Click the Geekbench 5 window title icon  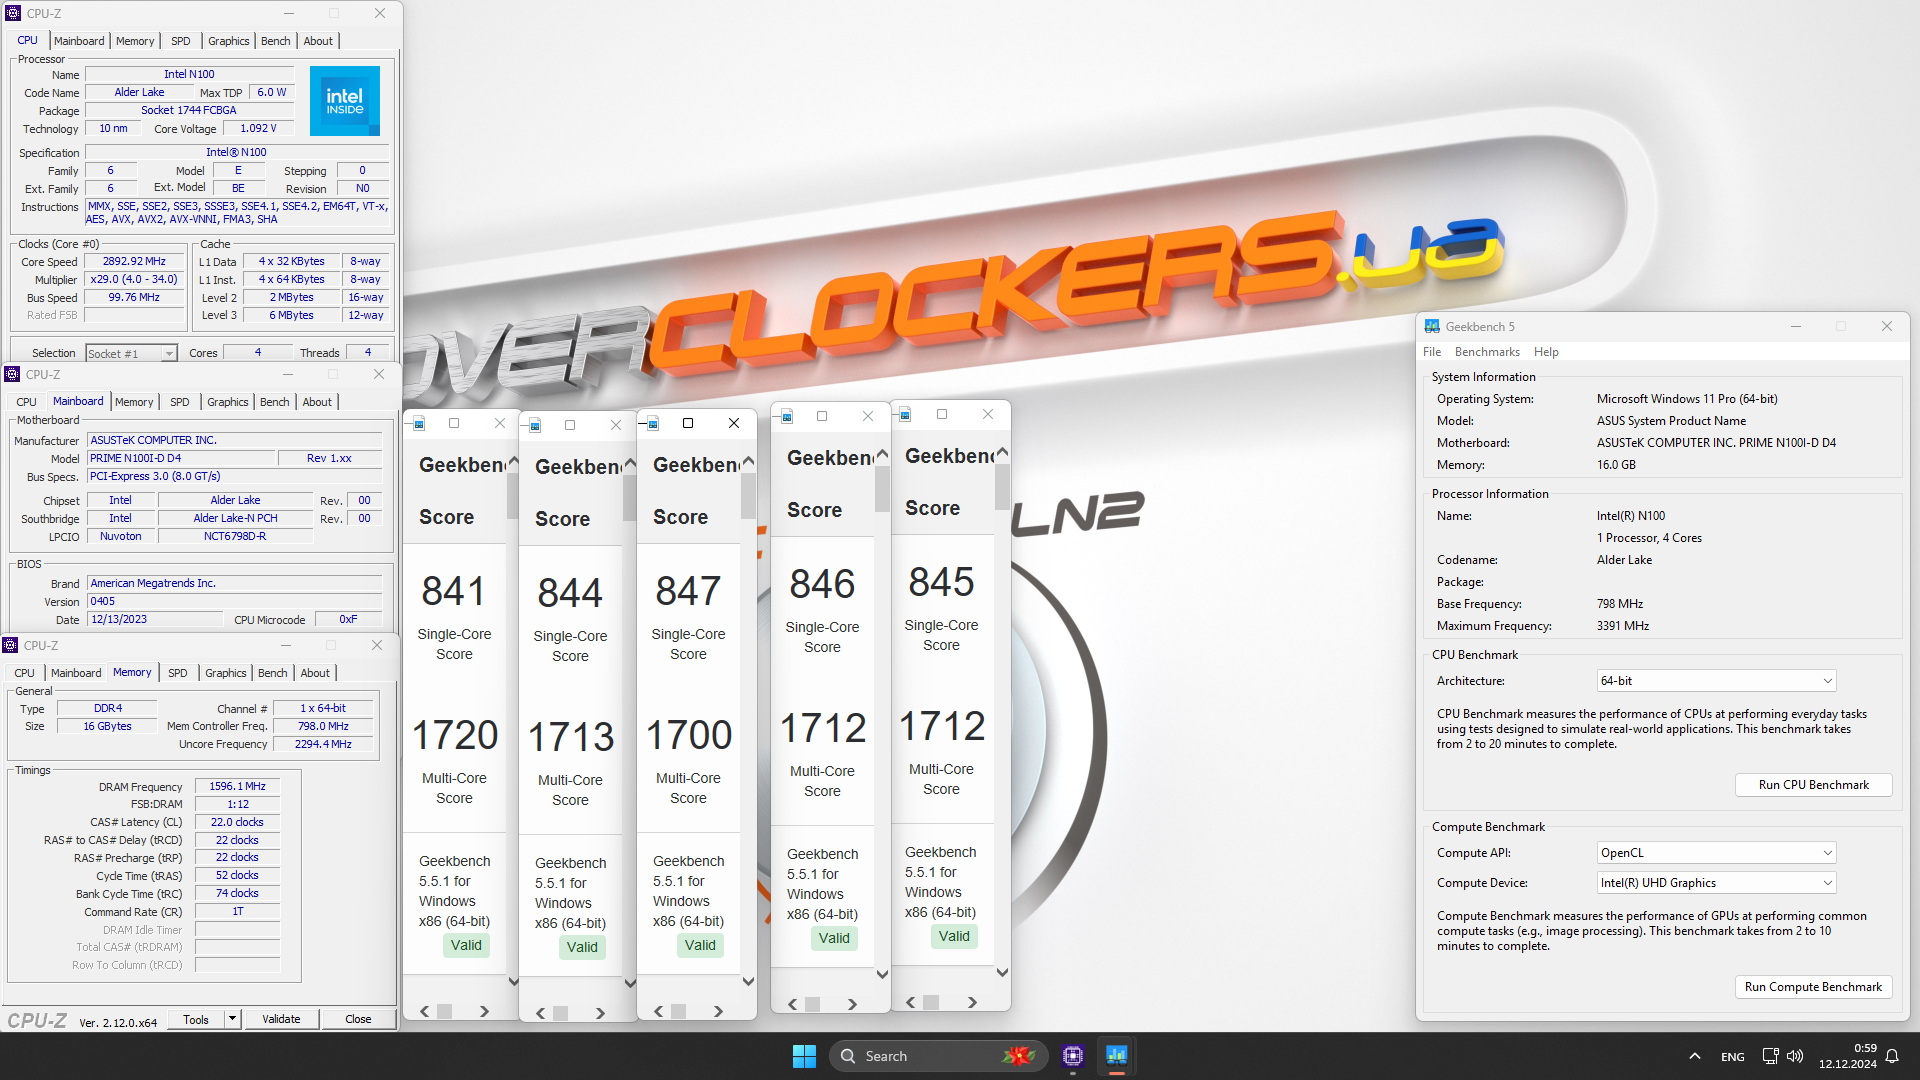pos(1432,326)
